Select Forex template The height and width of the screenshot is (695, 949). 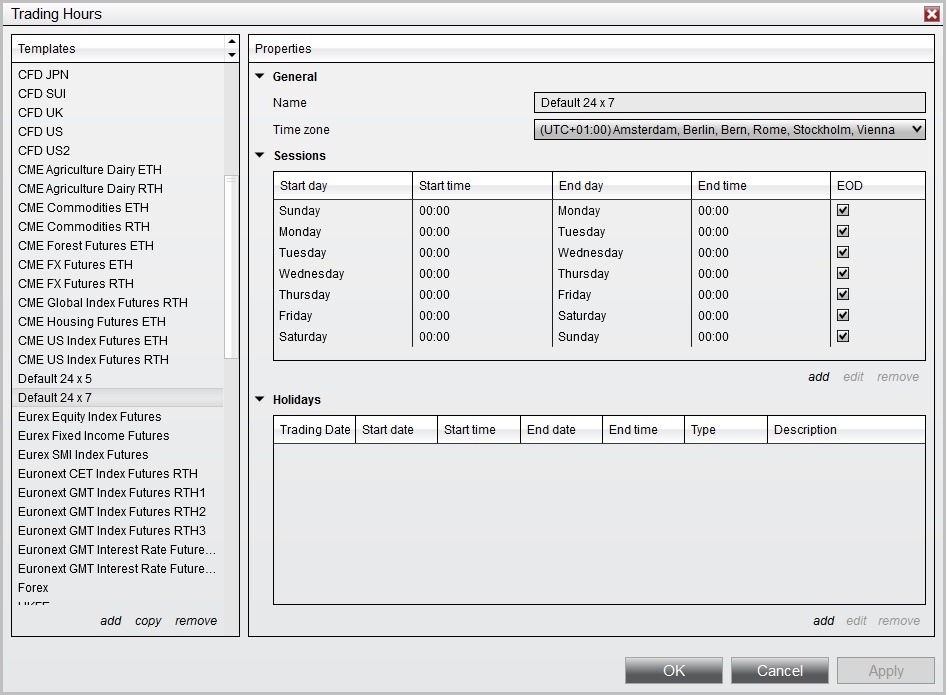click(117, 587)
